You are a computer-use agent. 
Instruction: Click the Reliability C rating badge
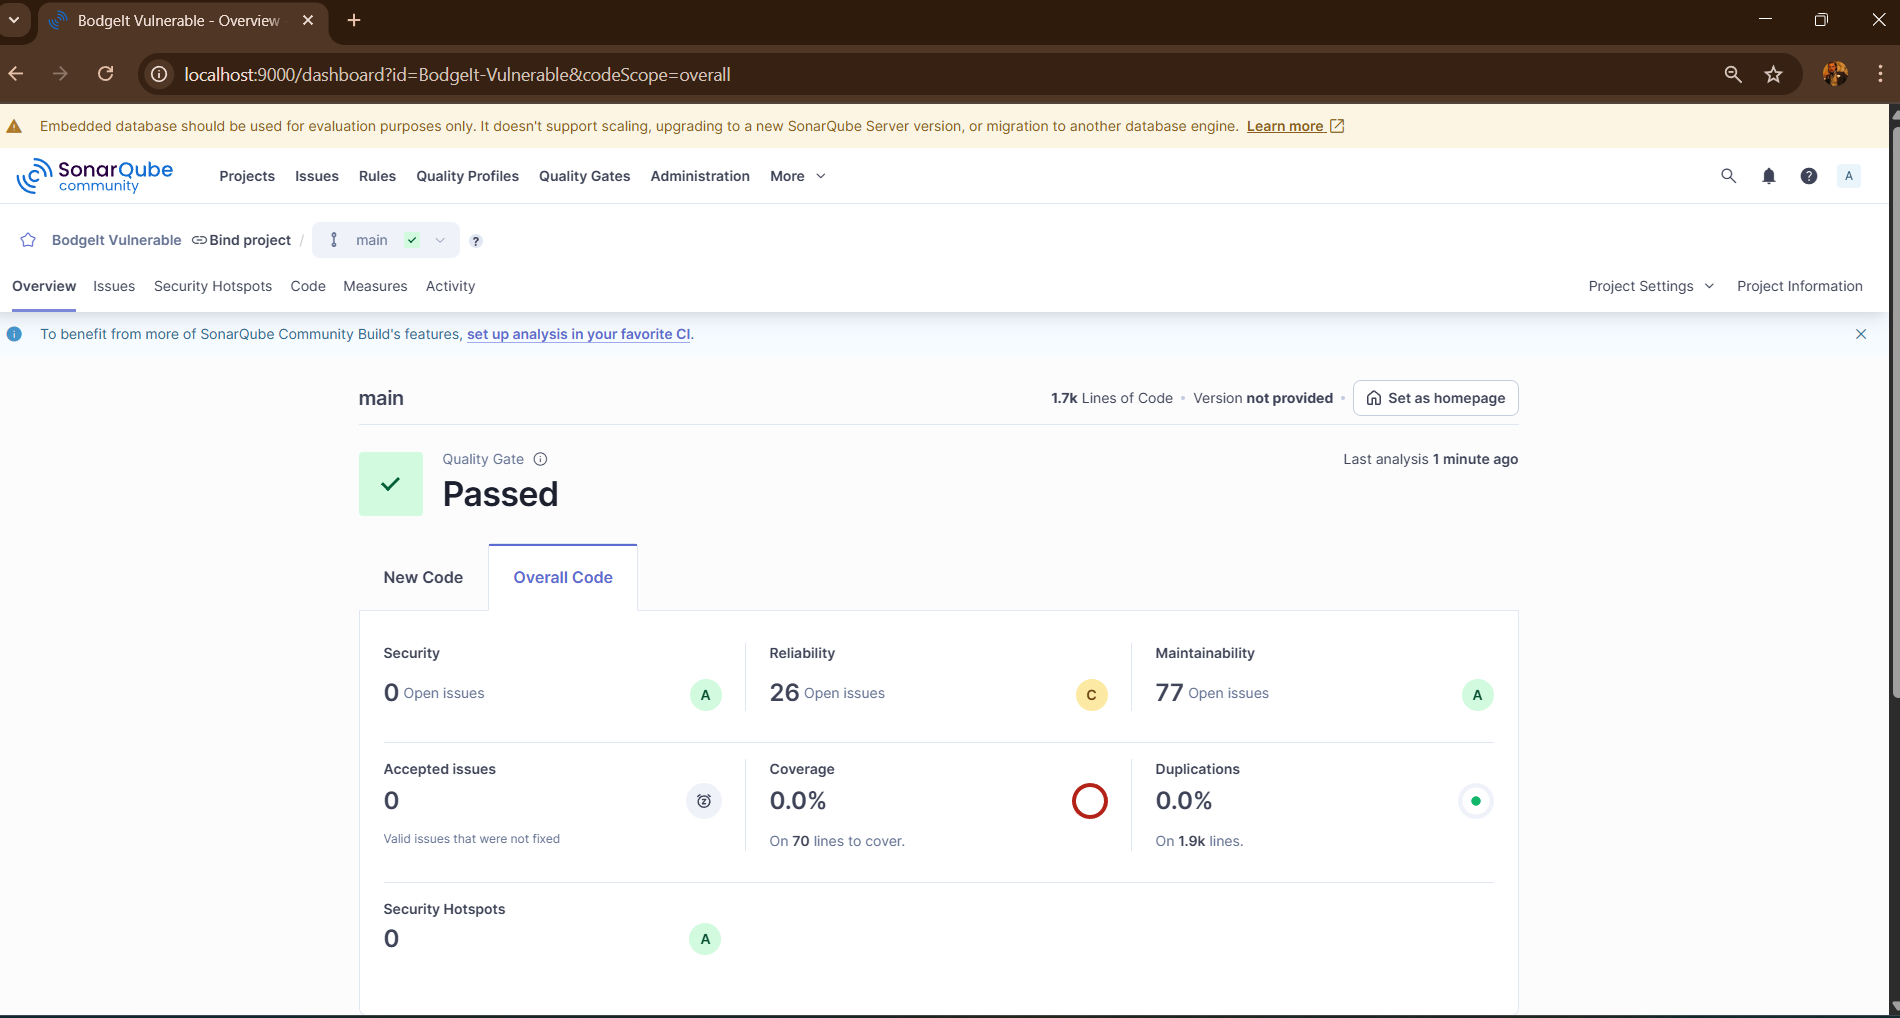click(1091, 695)
